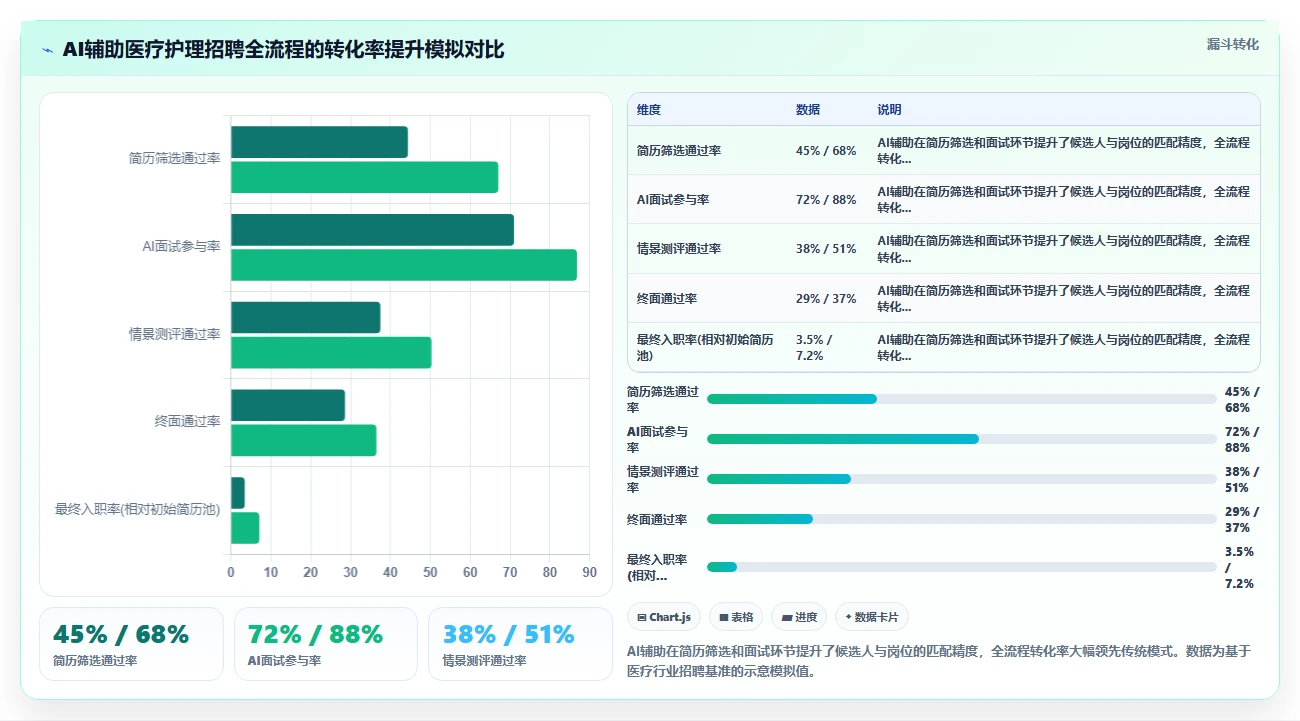Select table row 终面通过率

943,298
